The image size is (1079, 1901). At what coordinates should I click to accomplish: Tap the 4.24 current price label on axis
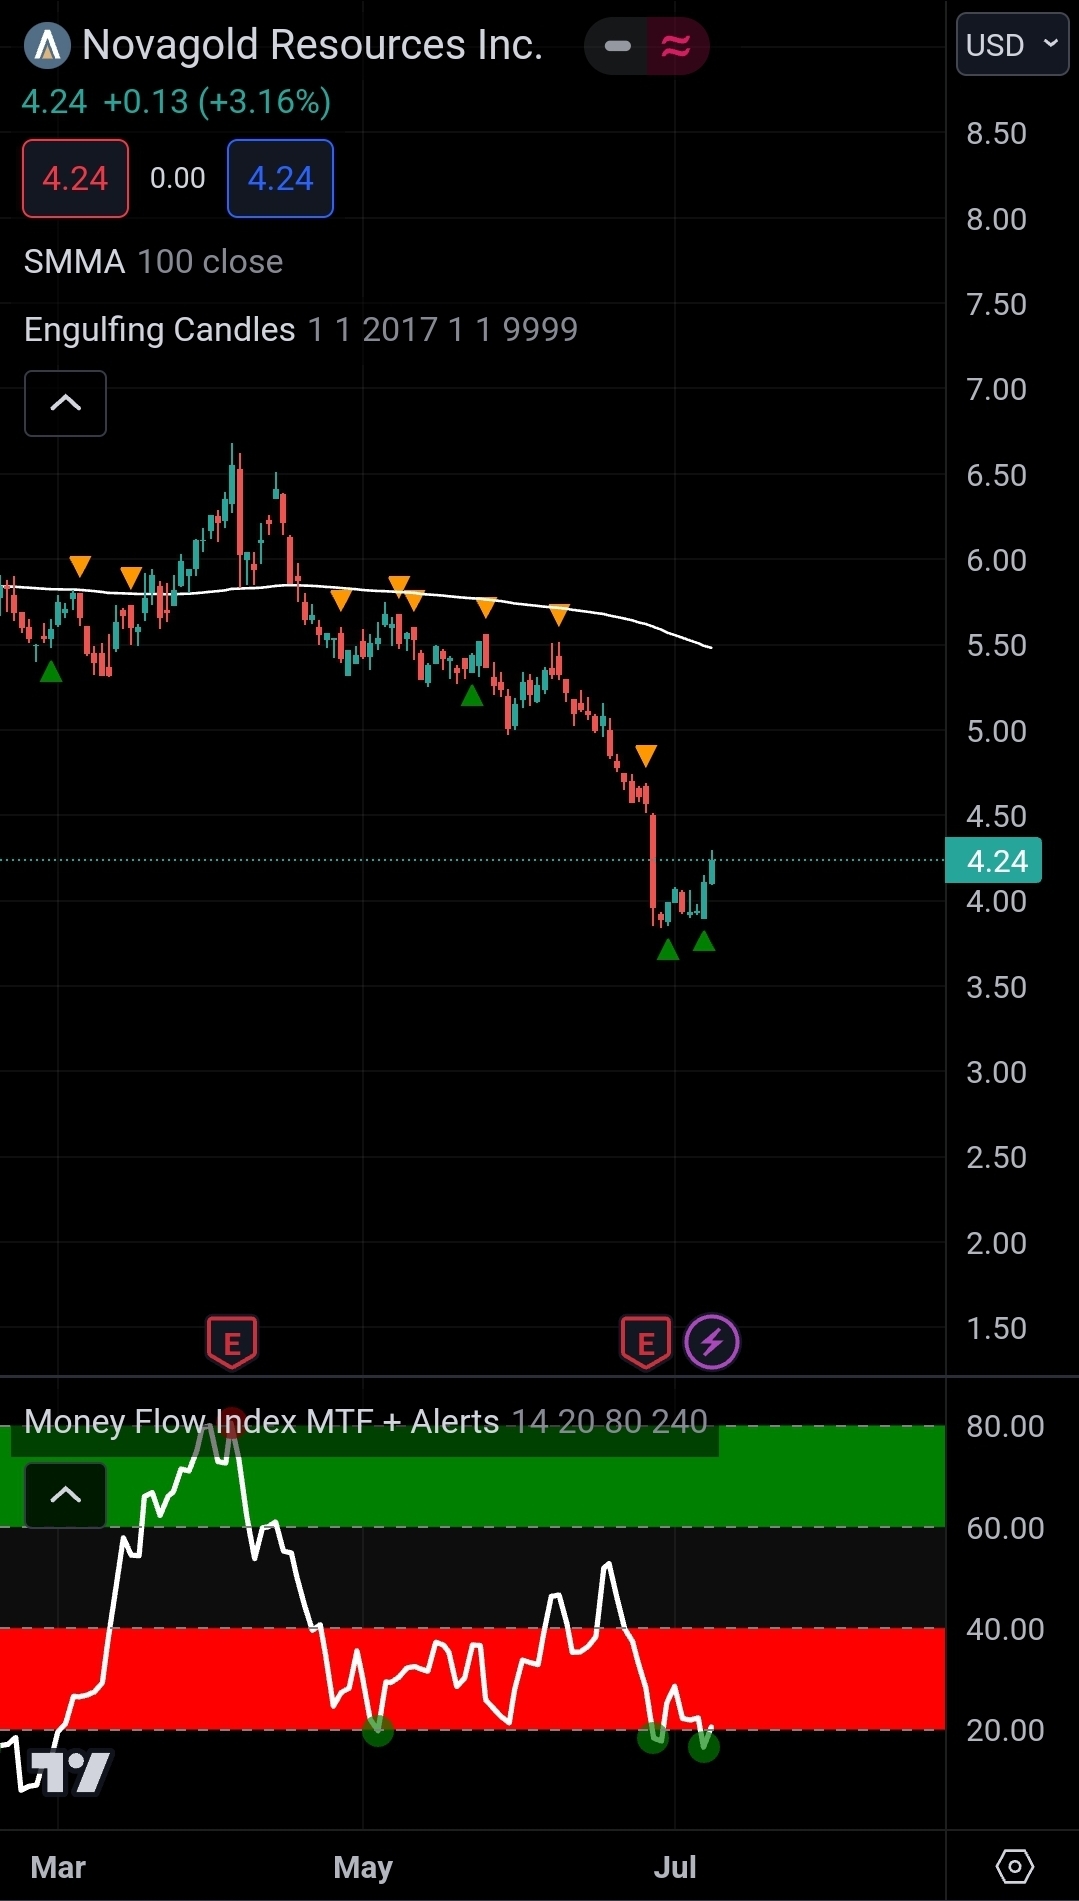[994, 860]
